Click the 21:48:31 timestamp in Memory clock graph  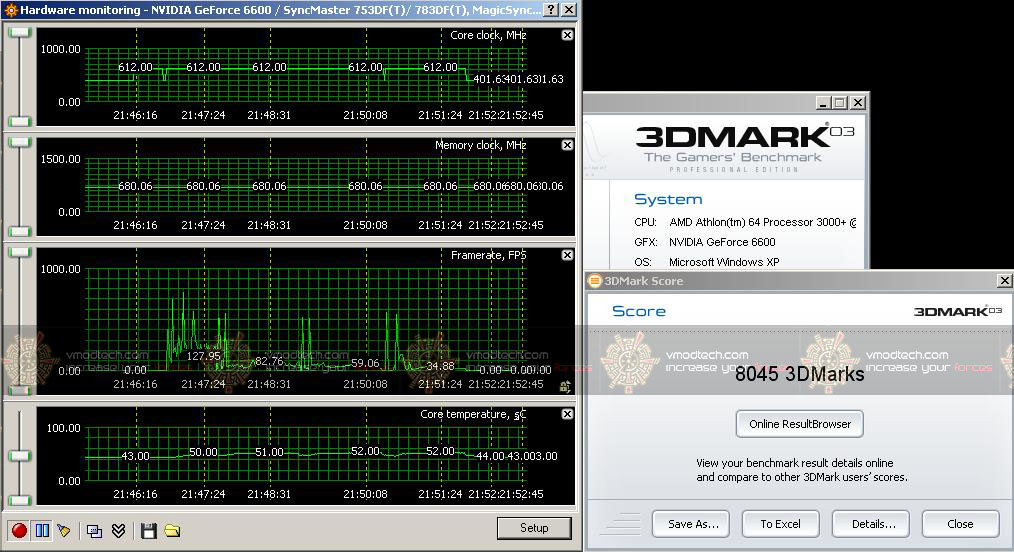269,225
